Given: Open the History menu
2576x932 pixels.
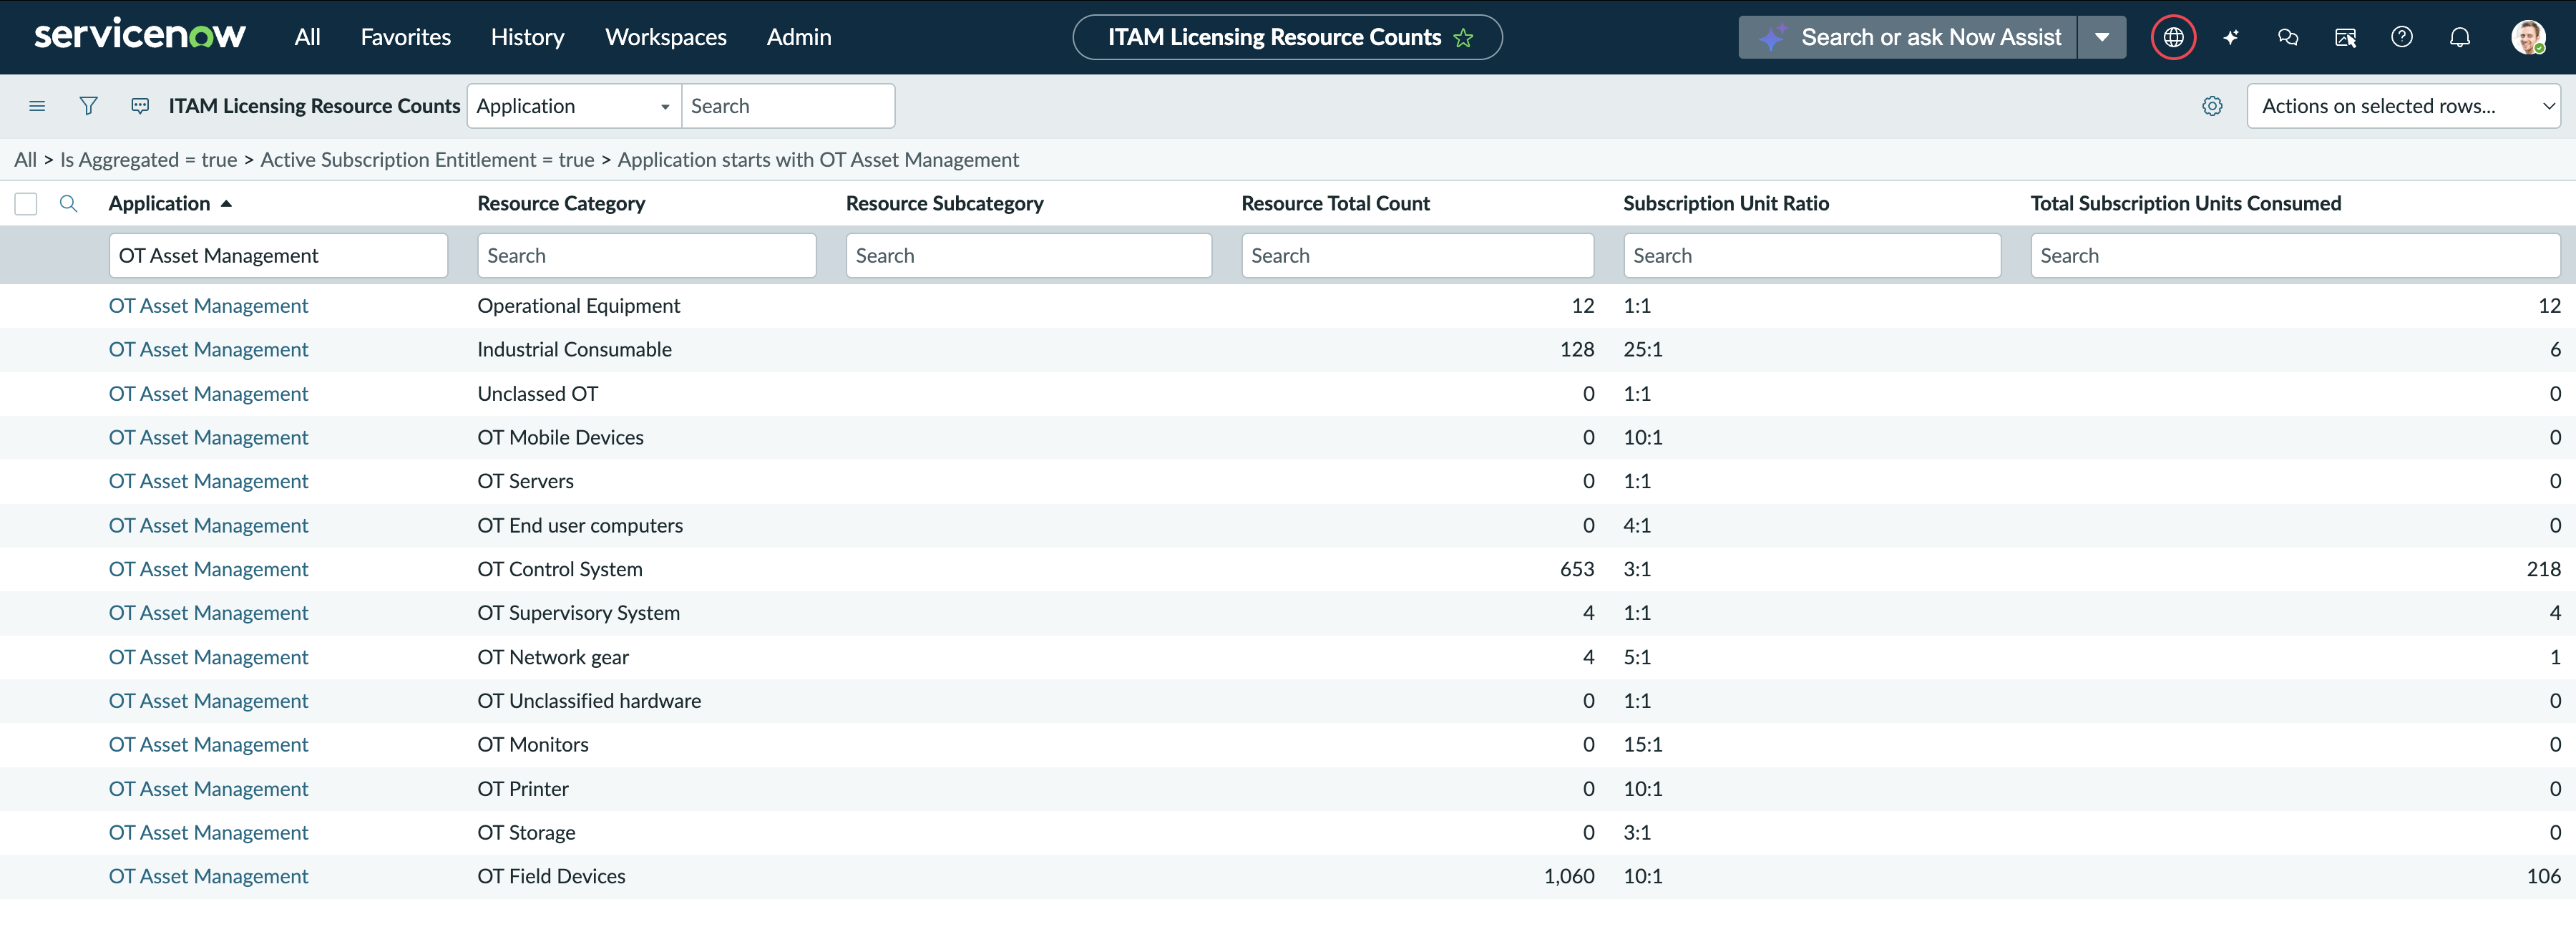Looking at the screenshot, I should click(527, 37).
